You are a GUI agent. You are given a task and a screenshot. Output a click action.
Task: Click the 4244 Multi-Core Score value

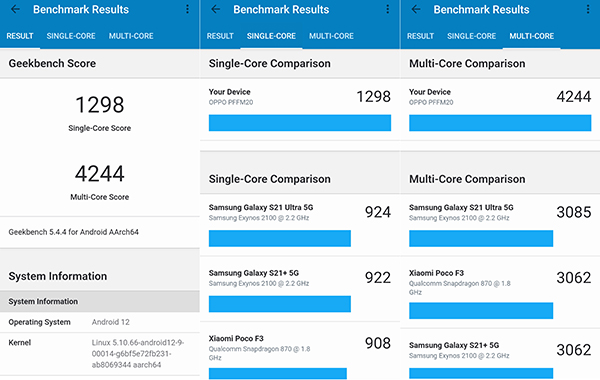coord(99,174)
